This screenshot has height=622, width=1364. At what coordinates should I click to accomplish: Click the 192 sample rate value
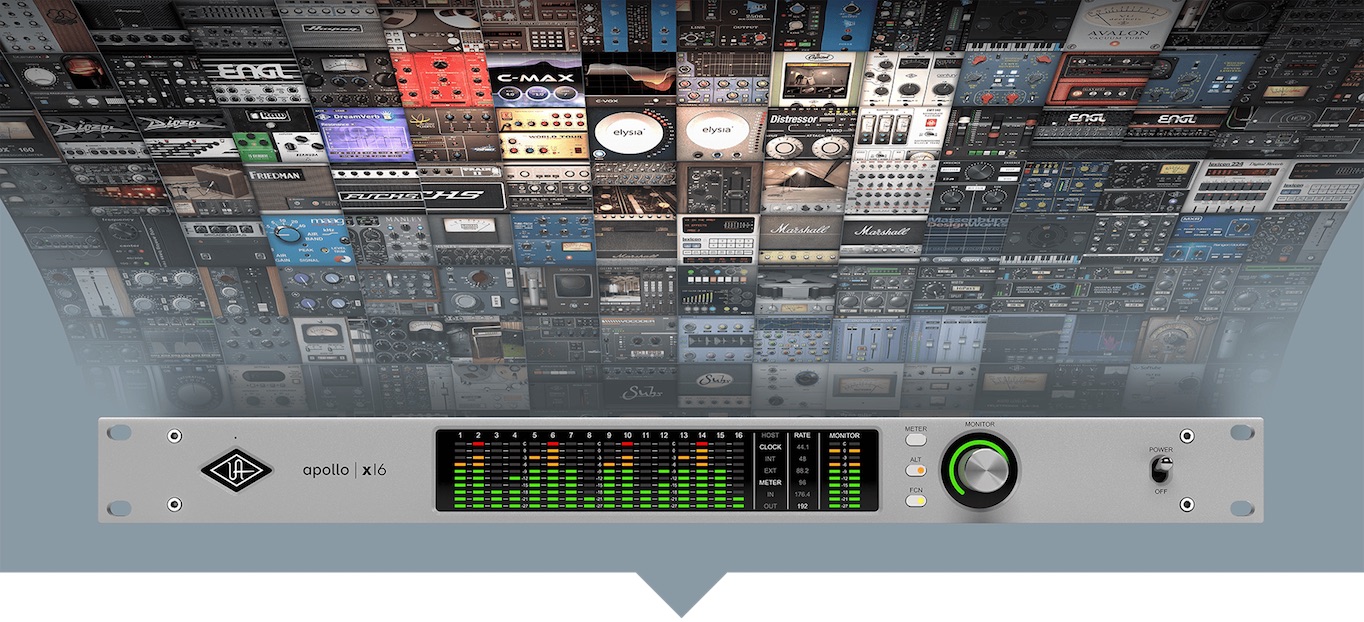802,506
